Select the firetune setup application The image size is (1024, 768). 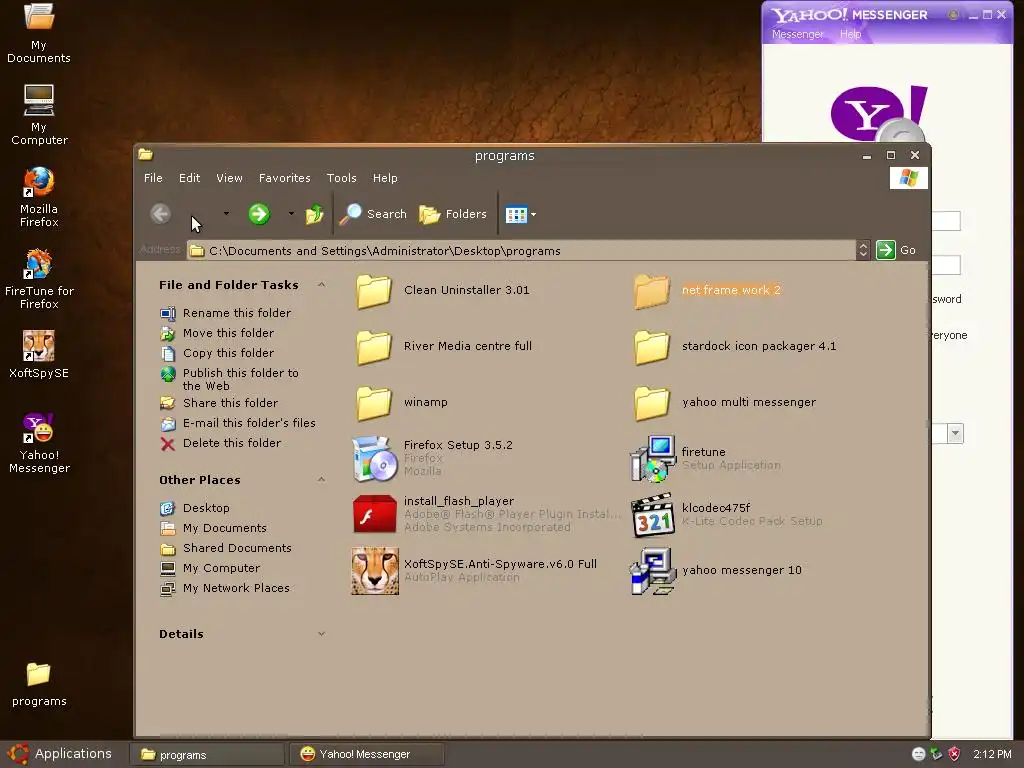pos(705,458)
